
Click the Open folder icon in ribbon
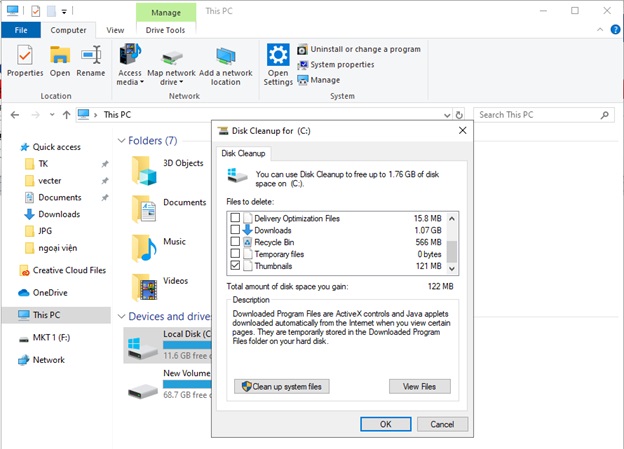(60, 61)
